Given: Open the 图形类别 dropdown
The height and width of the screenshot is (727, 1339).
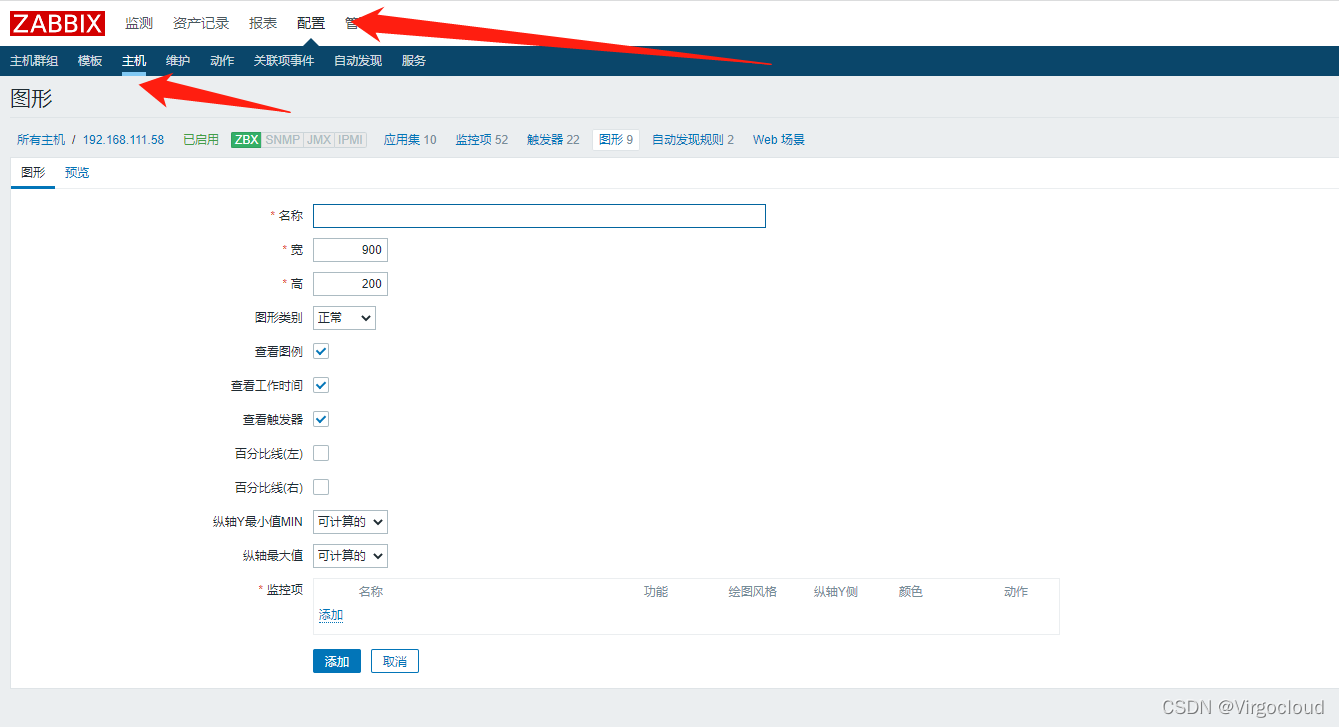Looking at the screenshot, I should (x=344, y=317).
